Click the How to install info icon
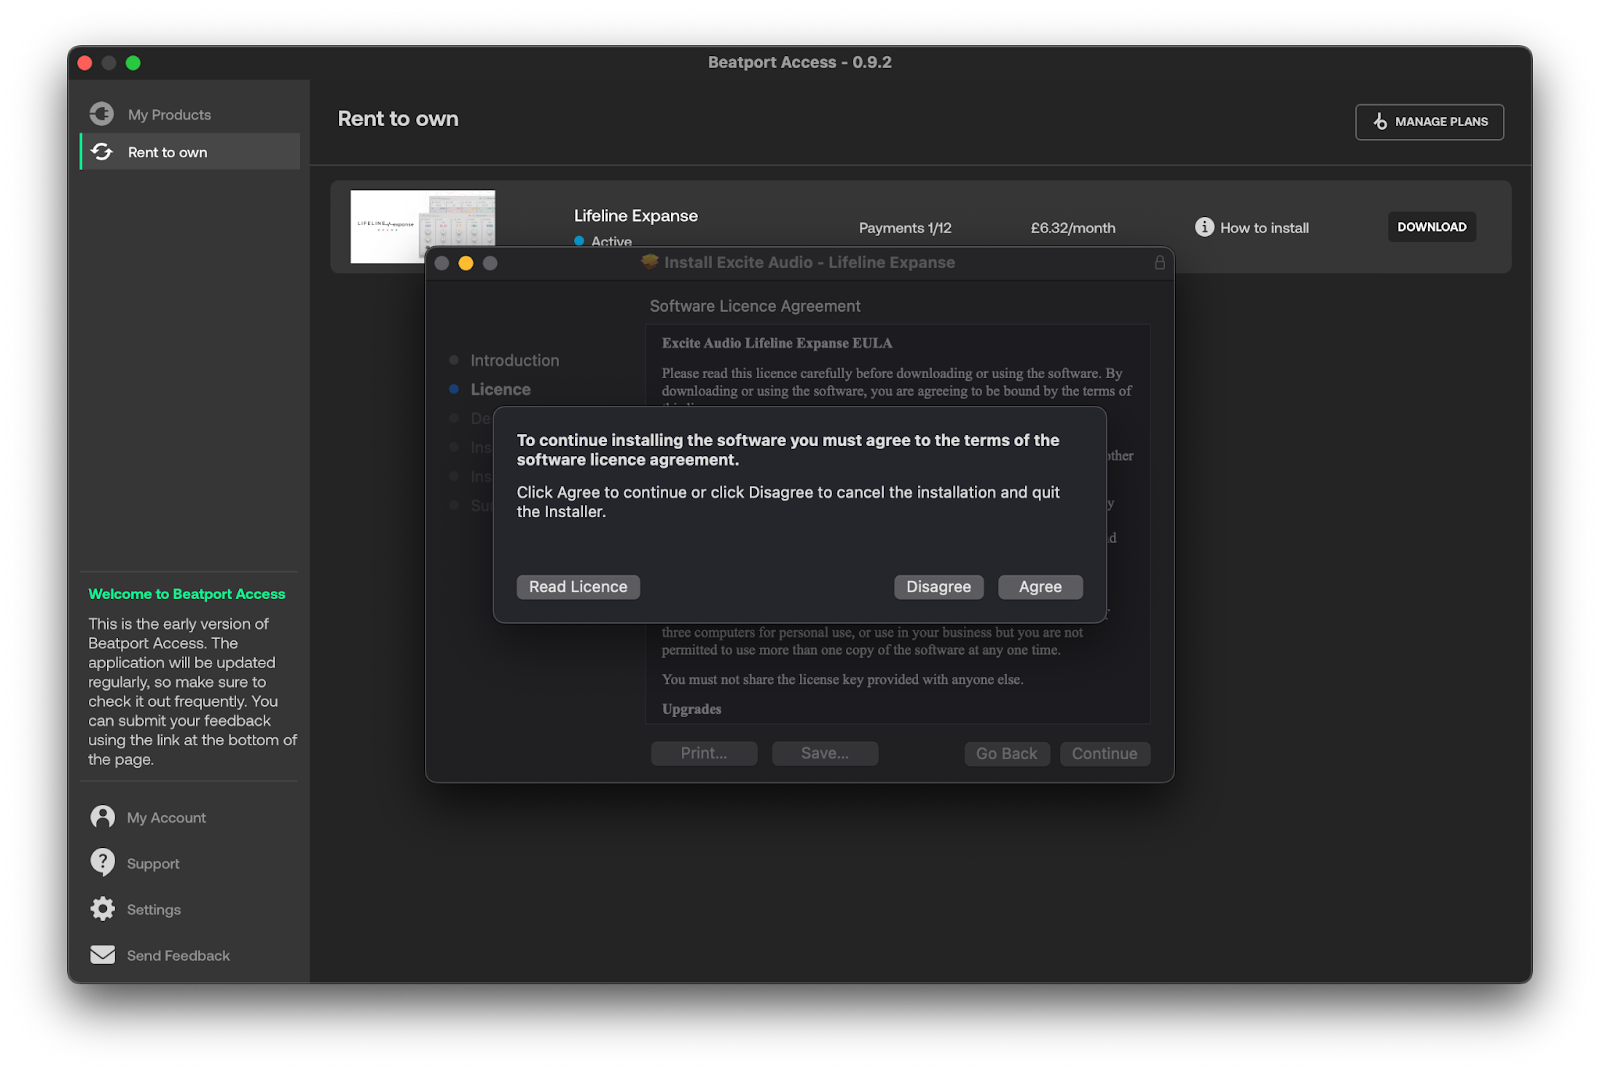Image resolution: width=1600 pixels, height=1073 pixels. [x=1204, y=227]
